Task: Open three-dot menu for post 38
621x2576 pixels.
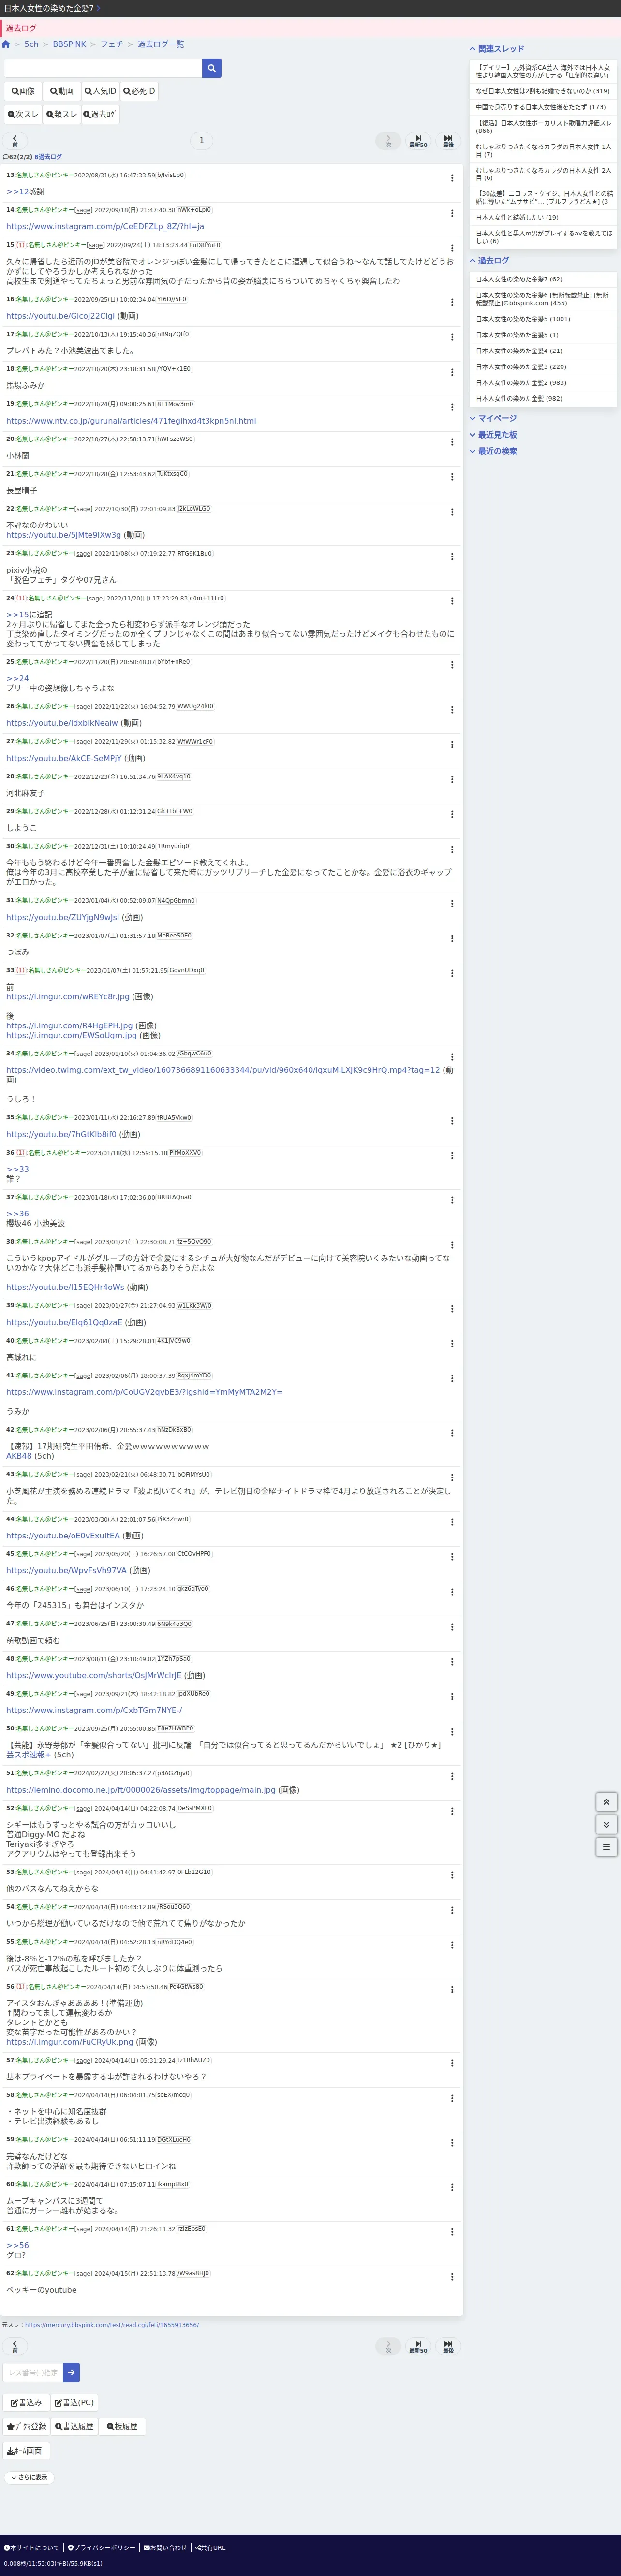Action: (452, 1244)
